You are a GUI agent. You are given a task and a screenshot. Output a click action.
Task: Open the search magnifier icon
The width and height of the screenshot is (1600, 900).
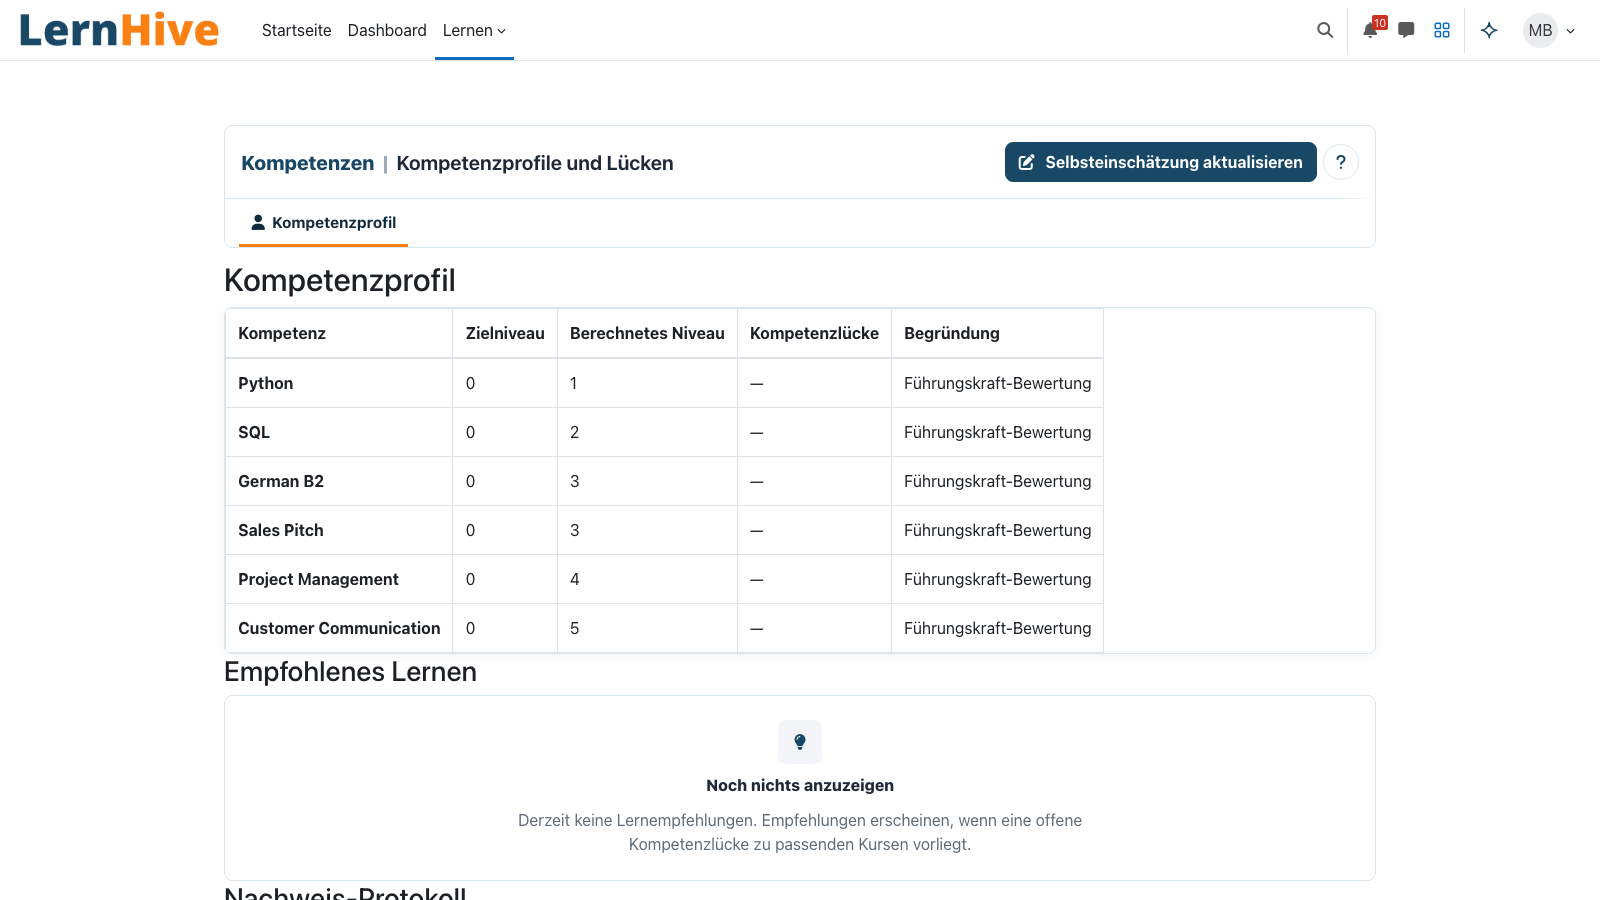[x=1325, y=30]
